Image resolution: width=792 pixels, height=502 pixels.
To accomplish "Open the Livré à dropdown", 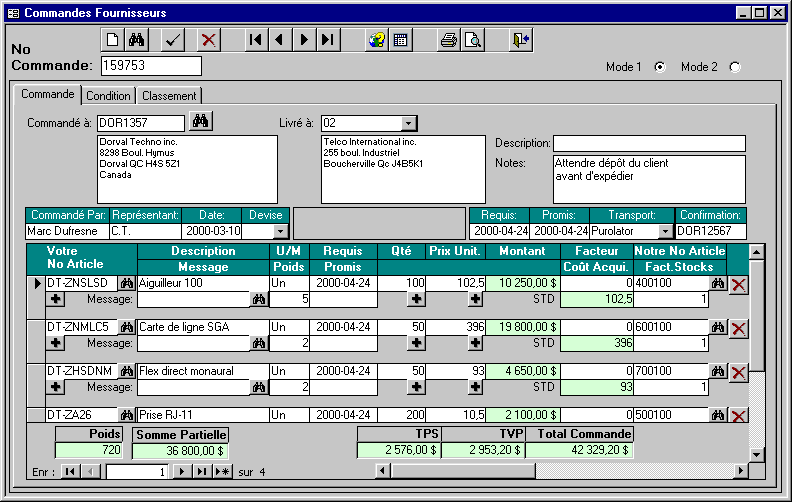I will (409, 123).
